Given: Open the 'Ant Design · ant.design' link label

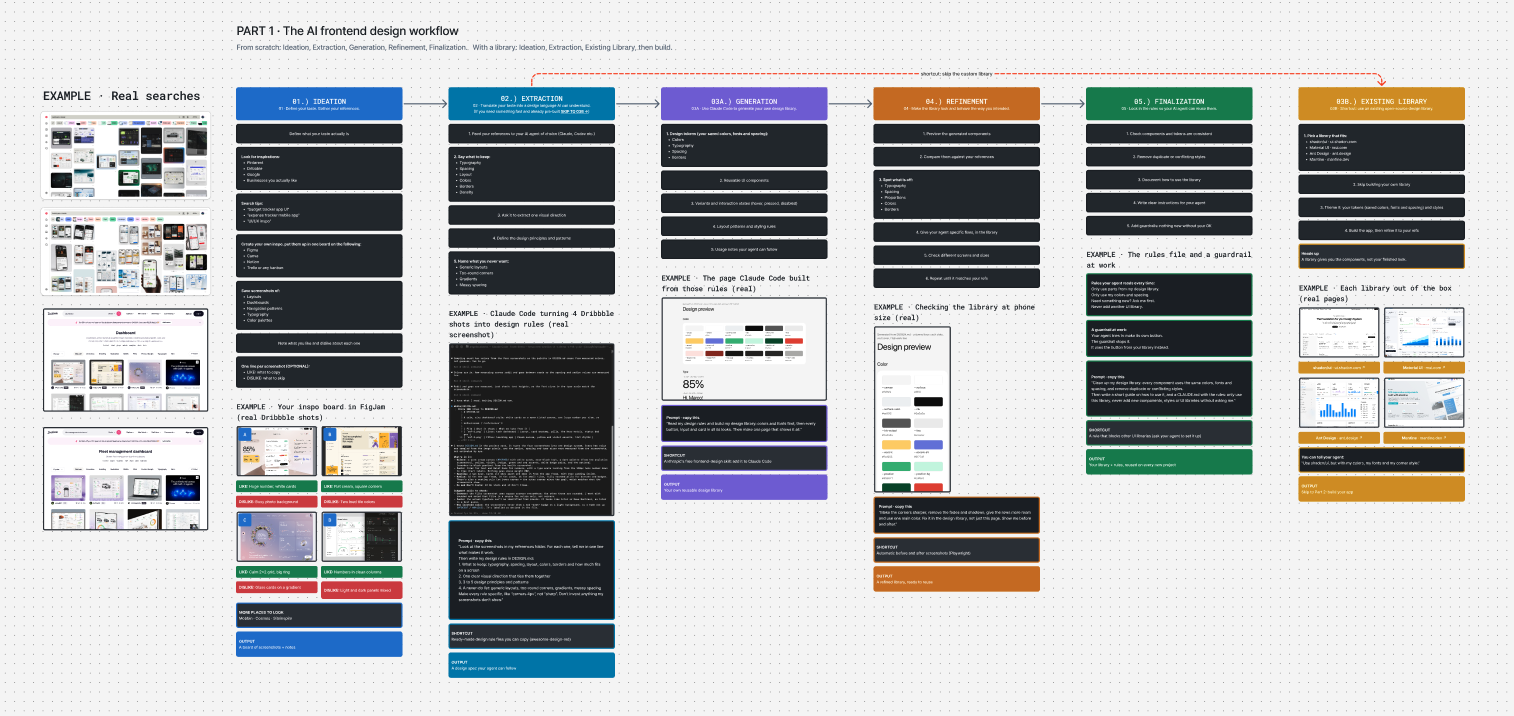Looking at the screenshot, I should [1338, 437].
